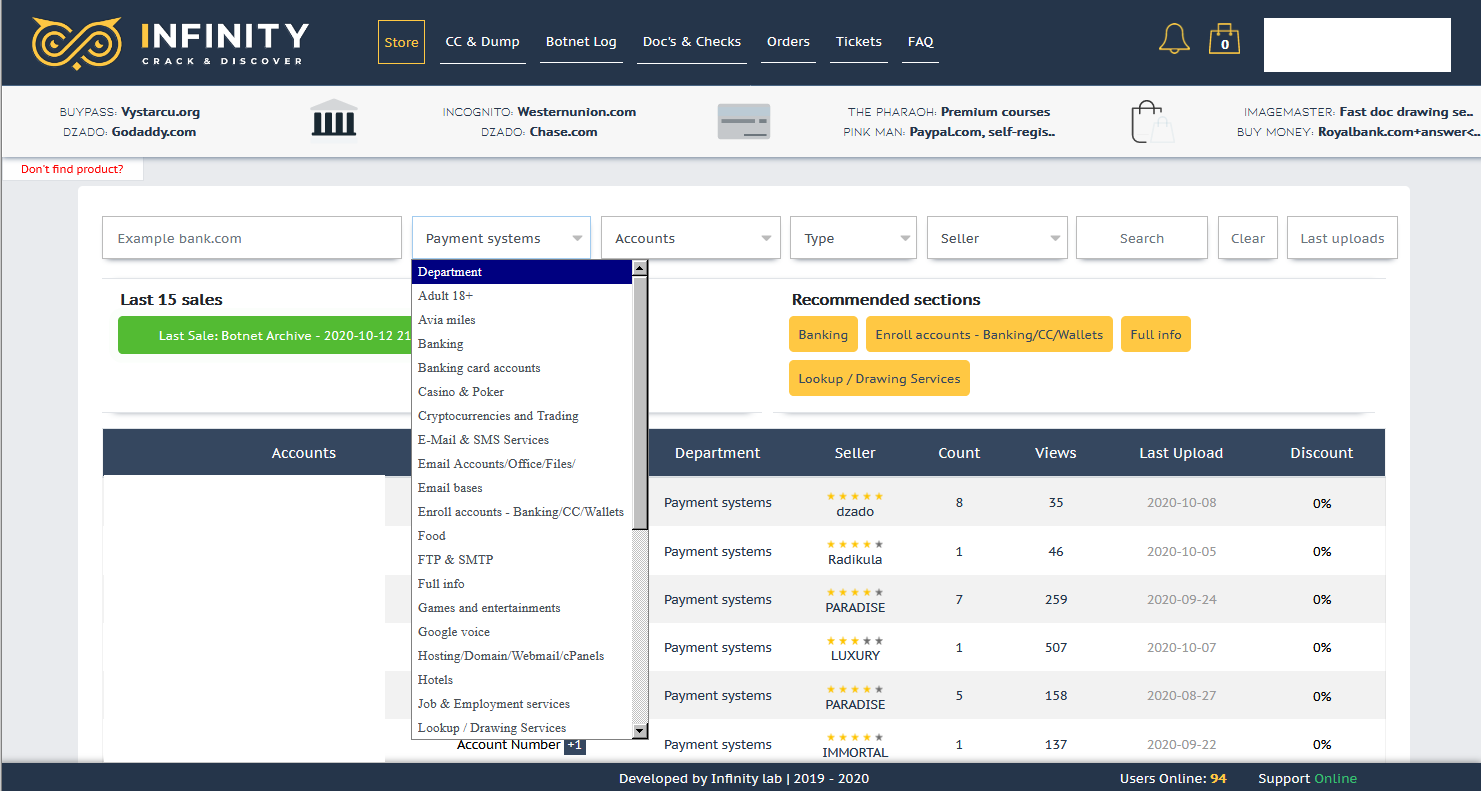Switch to the CC & Dump tab
This screenshot has height=791, width=1481.
[483, 42]
